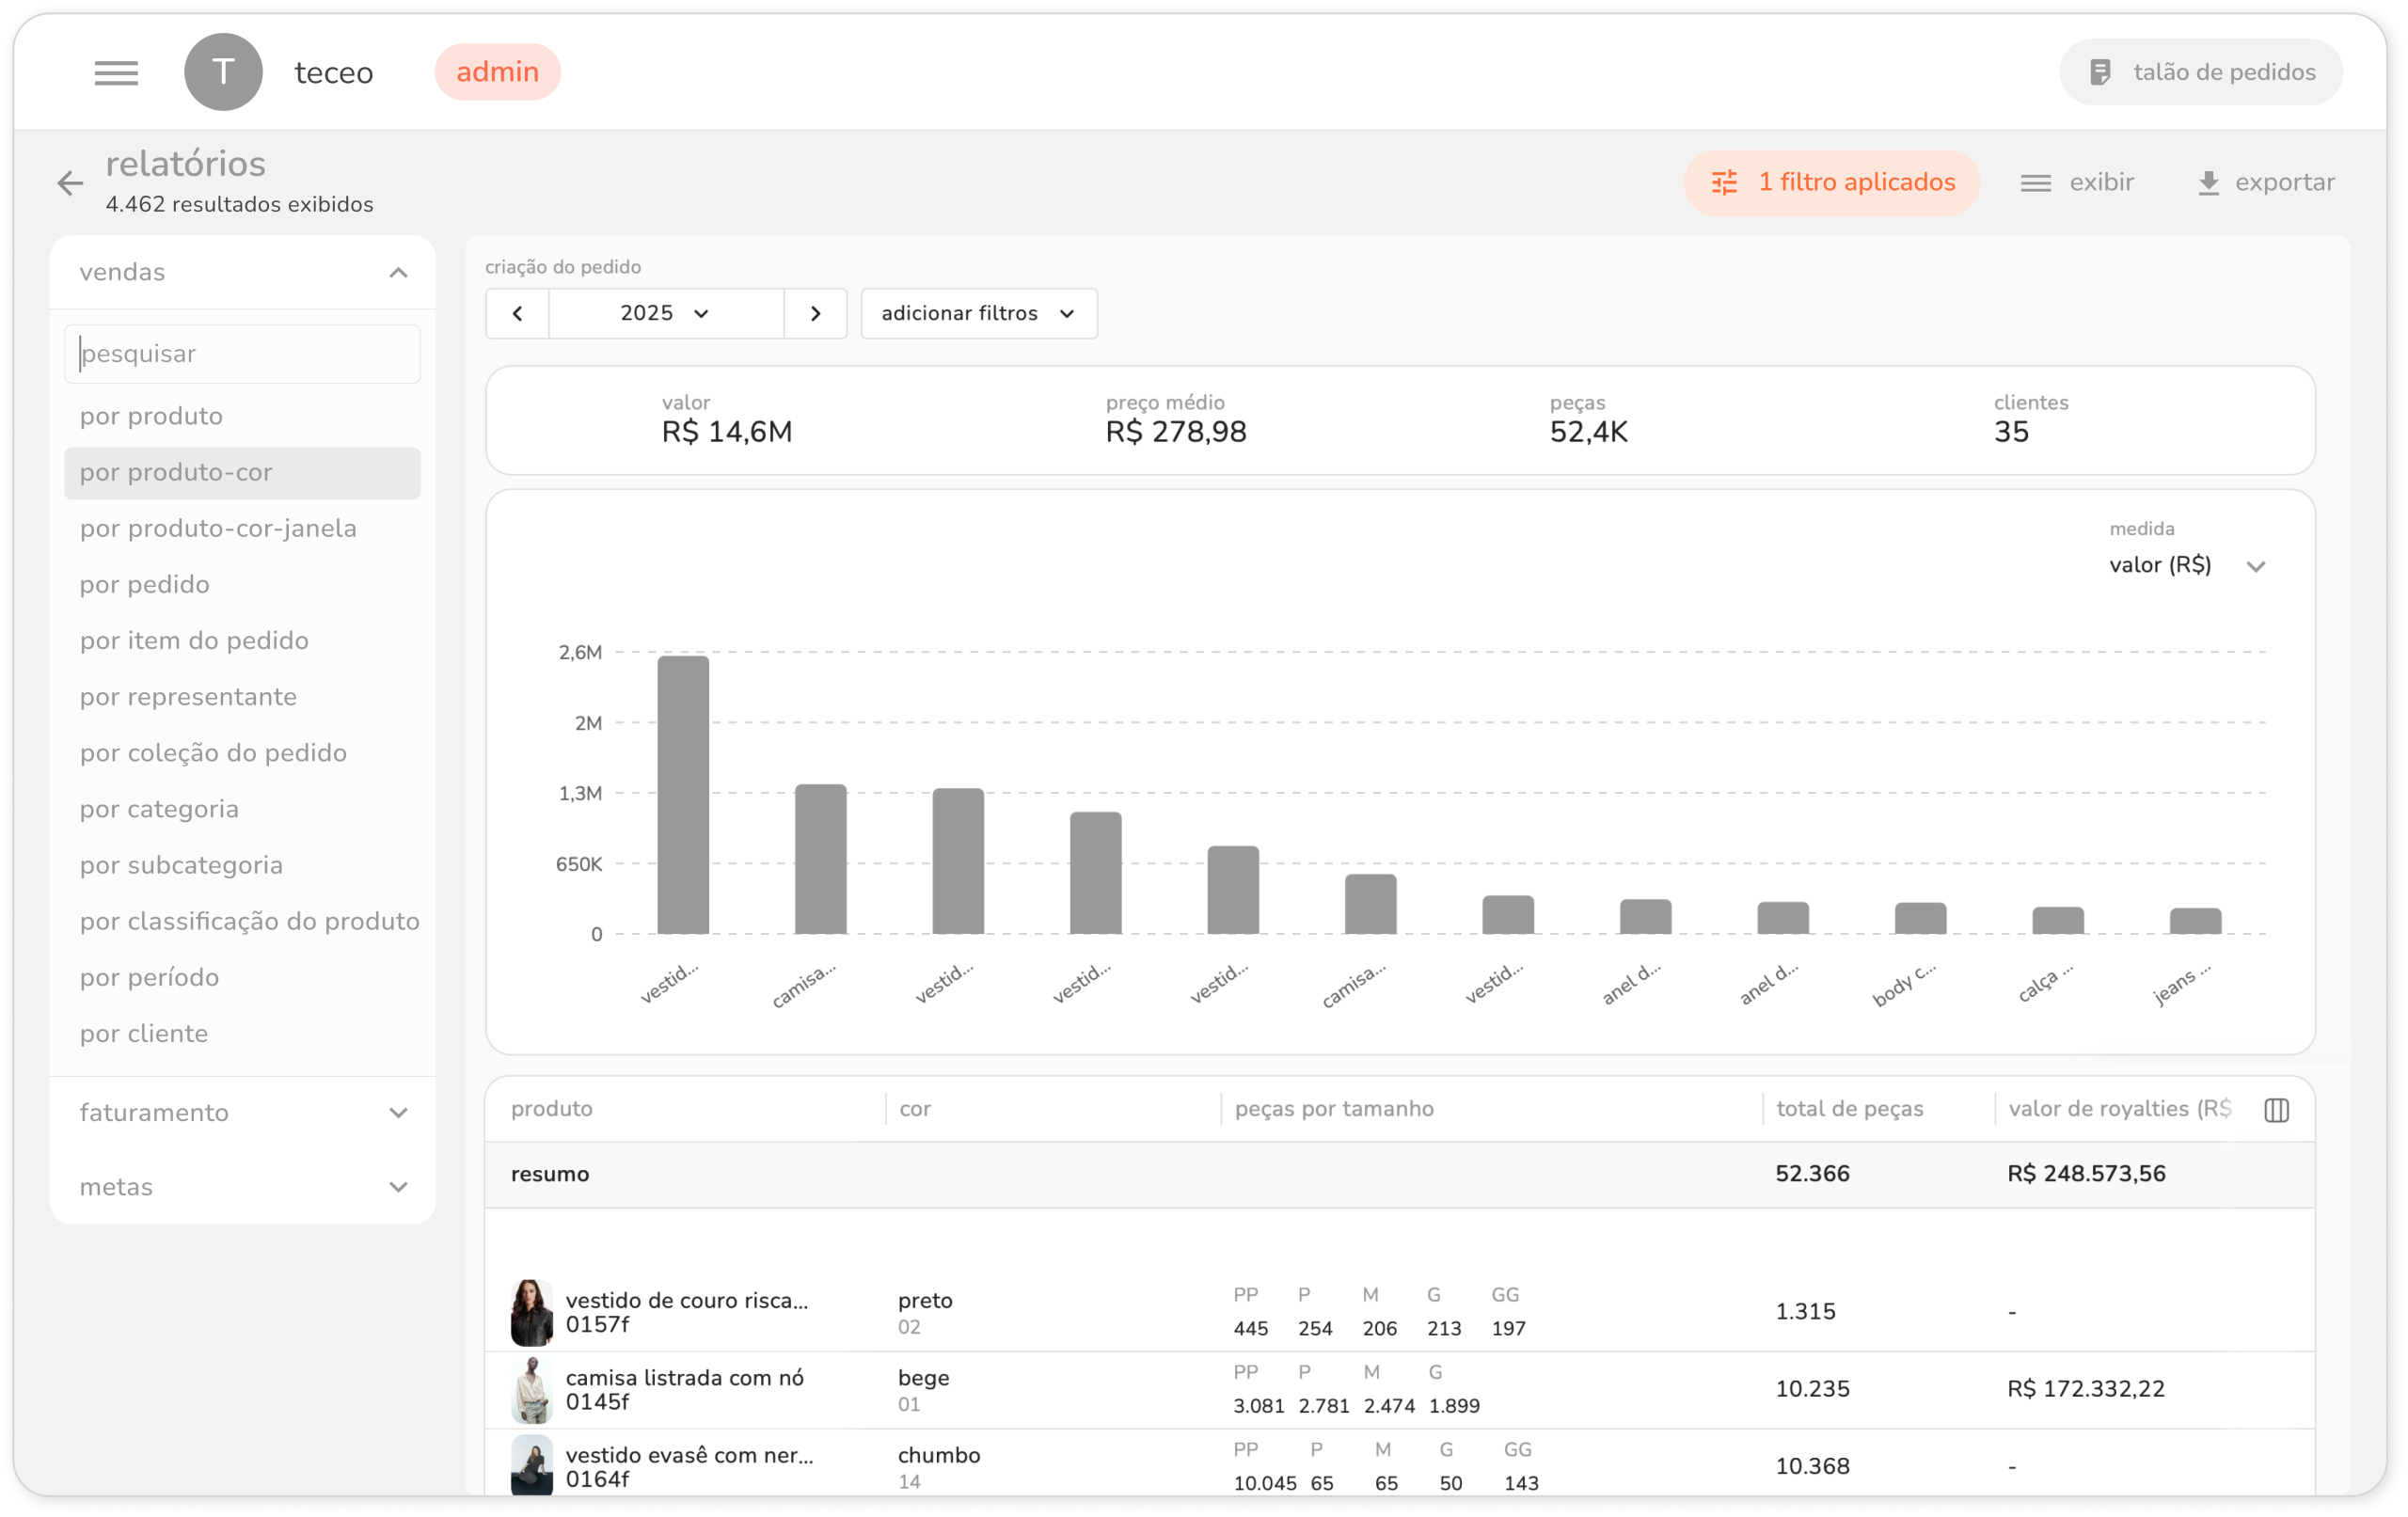Image resolution: width=2408 pixels, height=1517 pixels.
Task: Expand the faturamento section
Action: [x=398, y=1112]
